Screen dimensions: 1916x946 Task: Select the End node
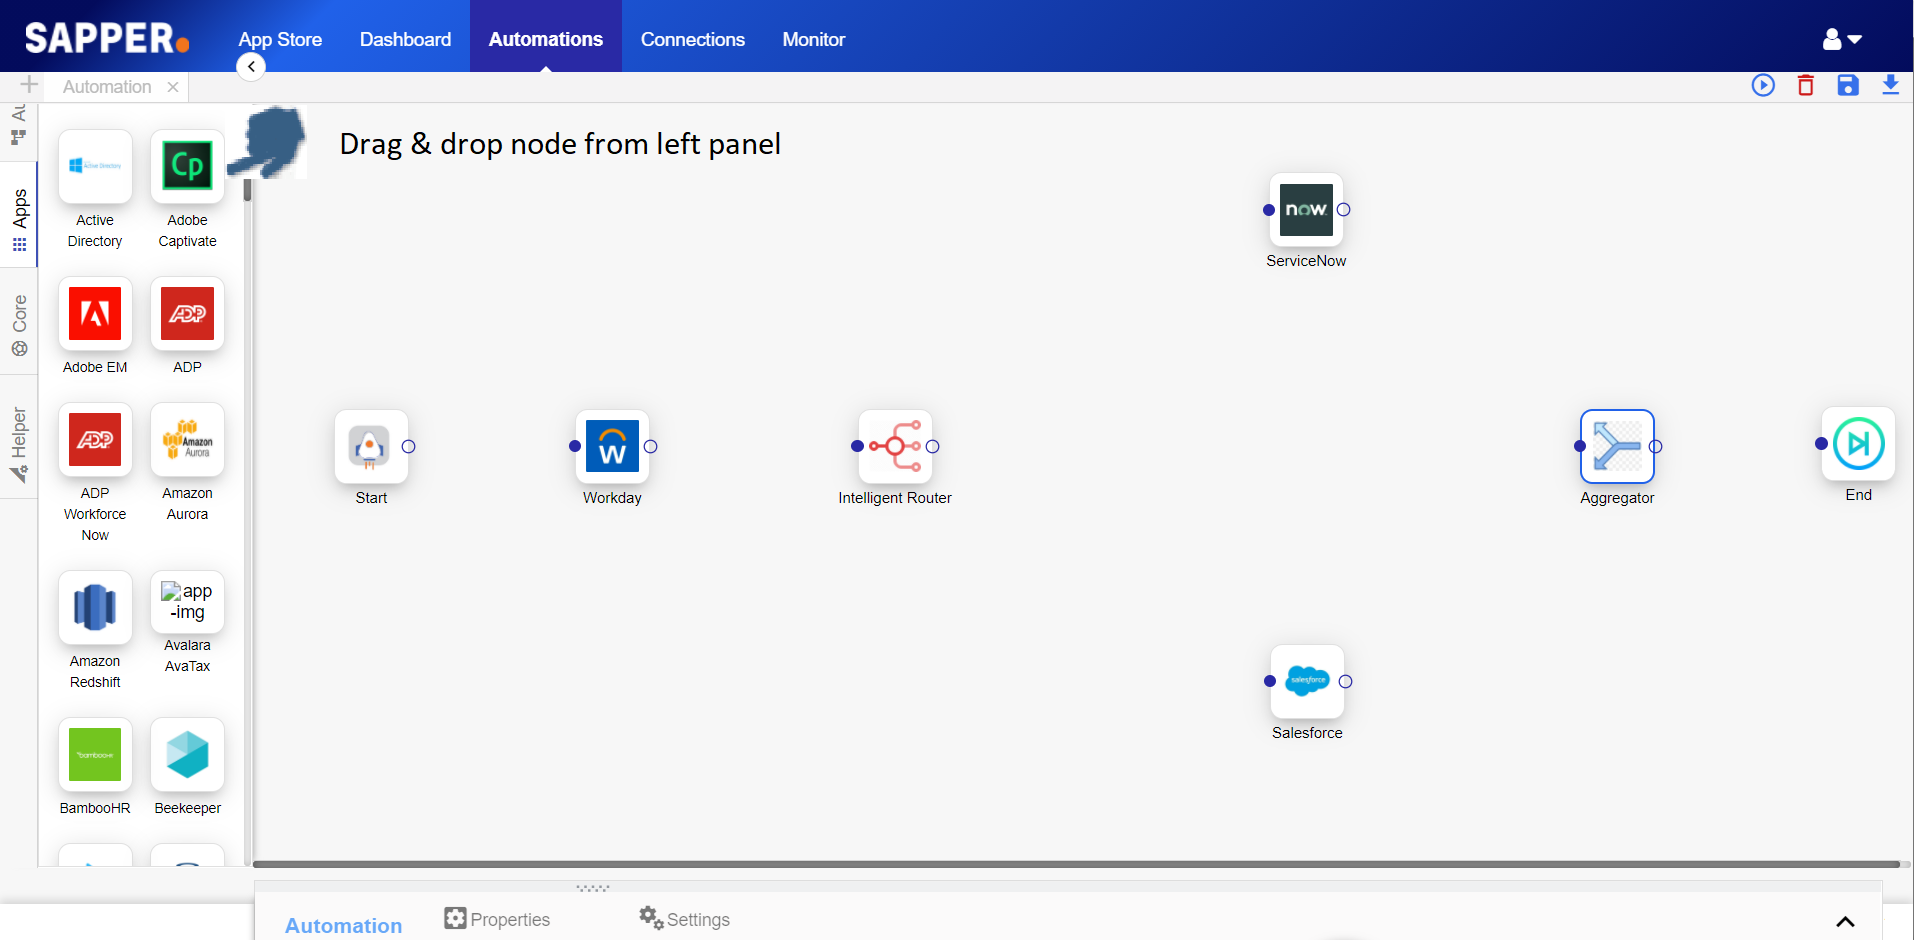coord(1858,444)
